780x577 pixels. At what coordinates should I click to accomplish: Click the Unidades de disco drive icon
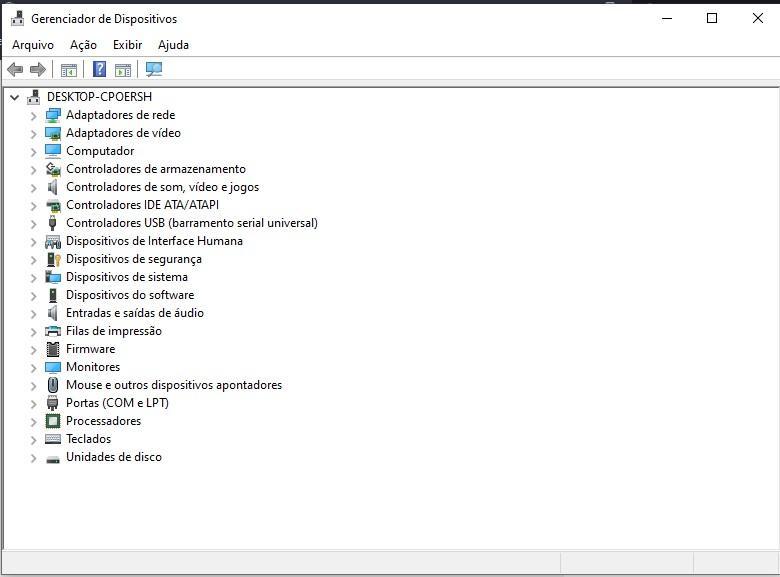pyautogui.click(x=53, y=459)
